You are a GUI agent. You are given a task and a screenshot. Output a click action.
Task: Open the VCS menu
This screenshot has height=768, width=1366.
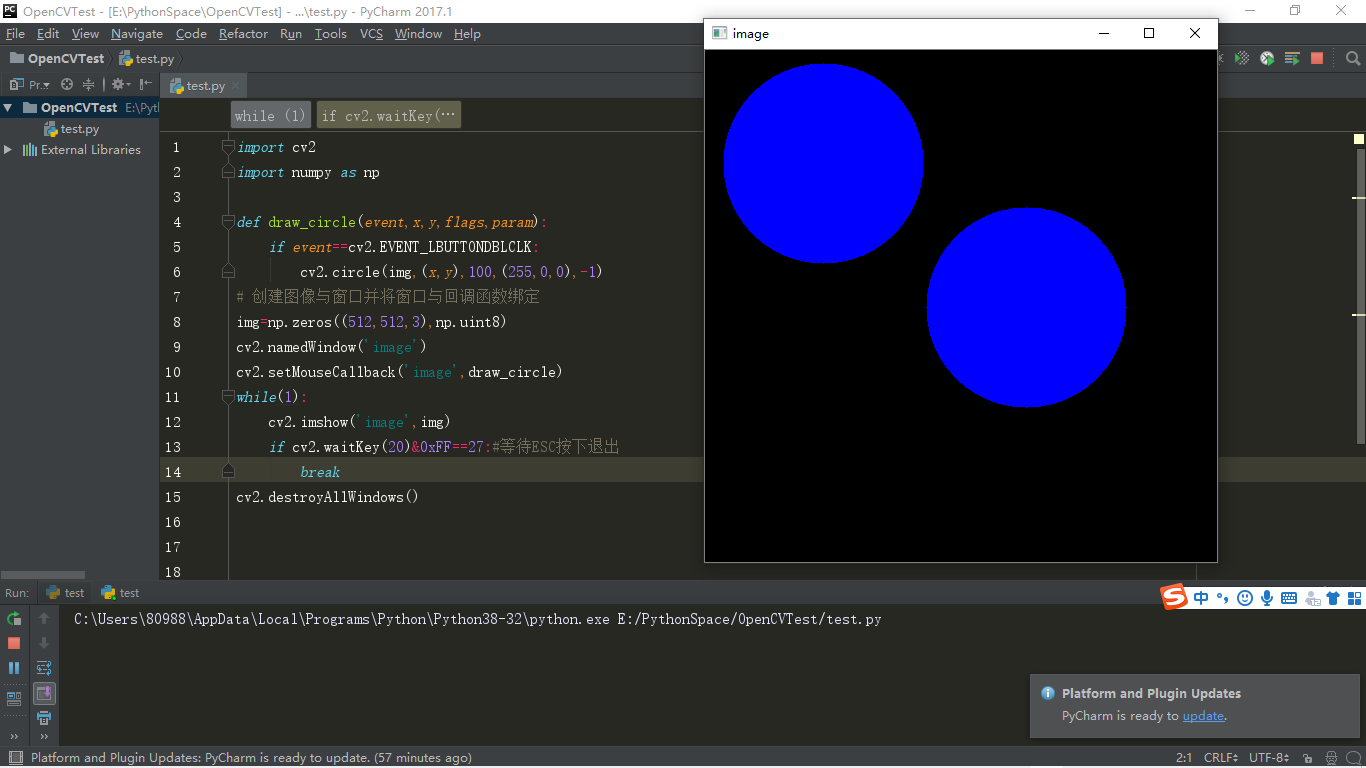pyautogui.click(x=371, y=34)
